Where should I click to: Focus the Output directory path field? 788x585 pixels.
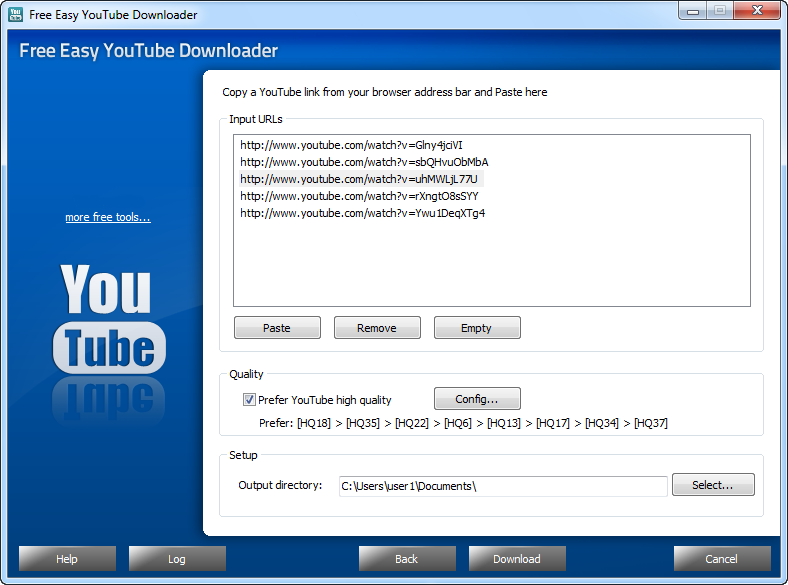503,486
